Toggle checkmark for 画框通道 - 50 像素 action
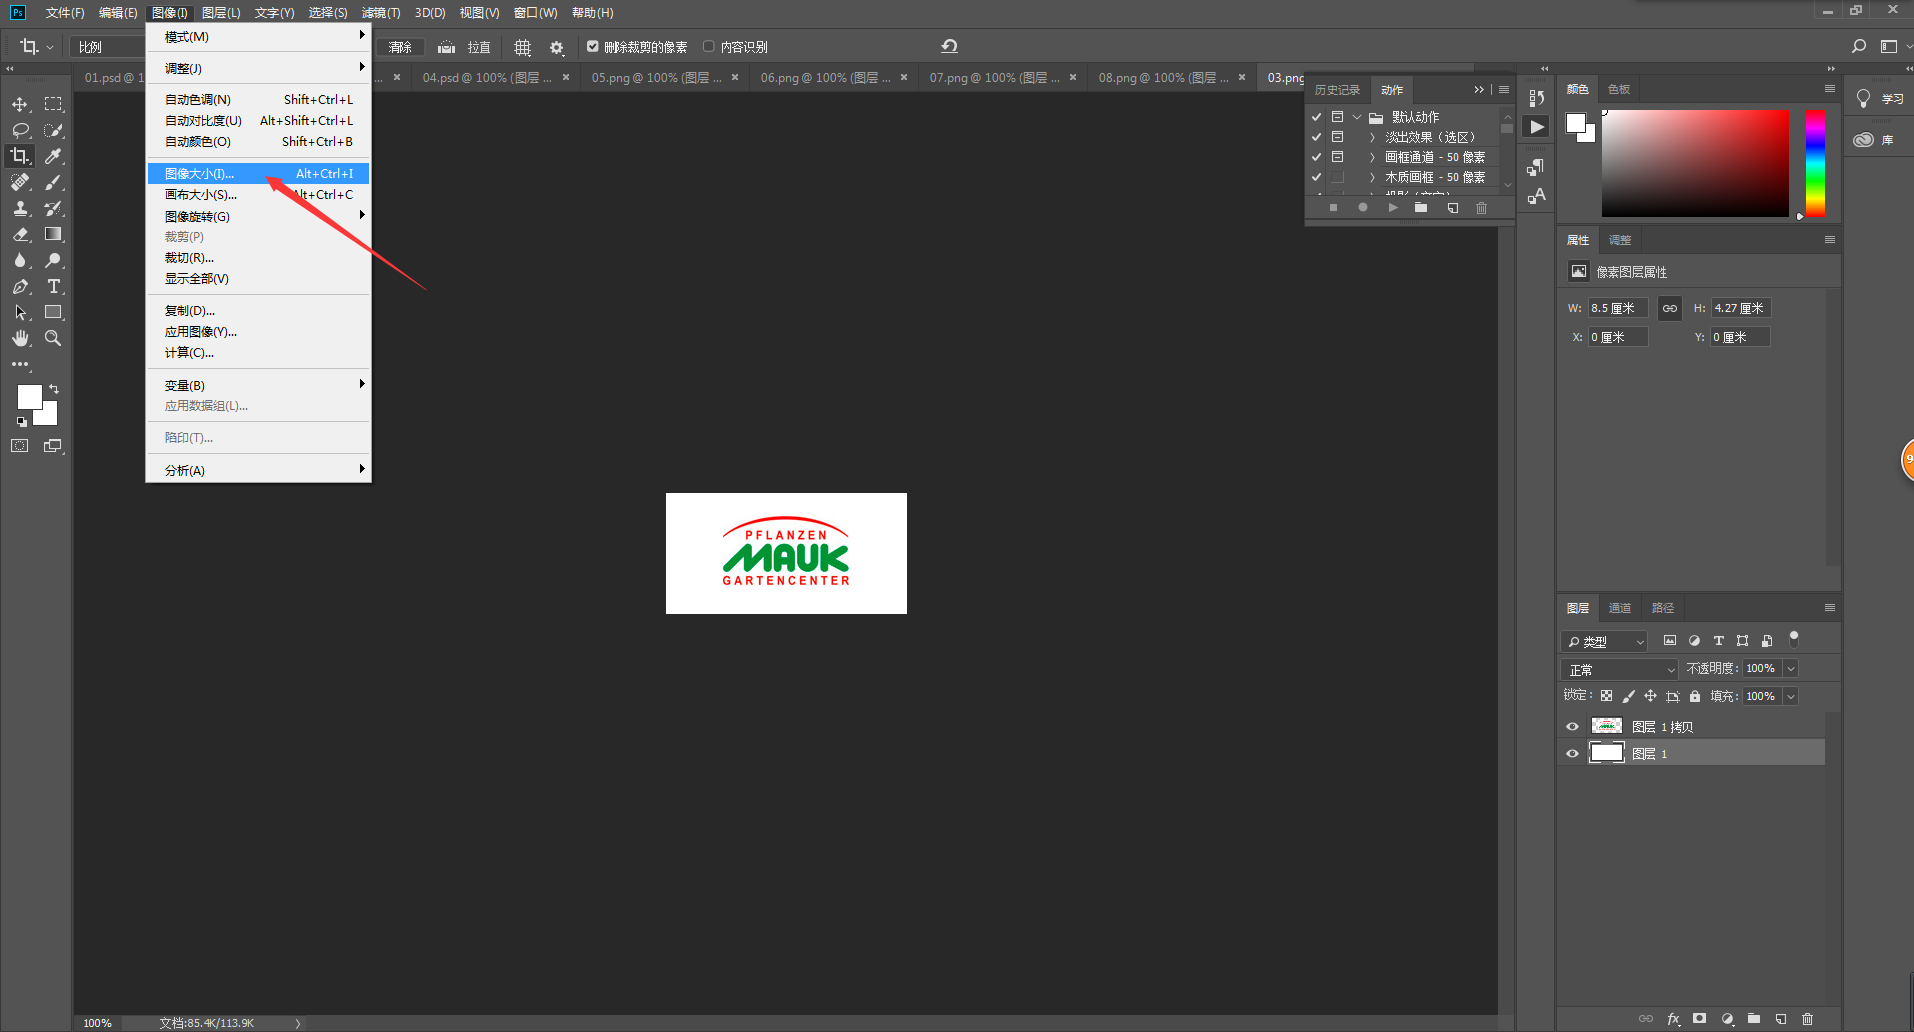This screenshot has width=1914, height=1032. [1316, 157]
